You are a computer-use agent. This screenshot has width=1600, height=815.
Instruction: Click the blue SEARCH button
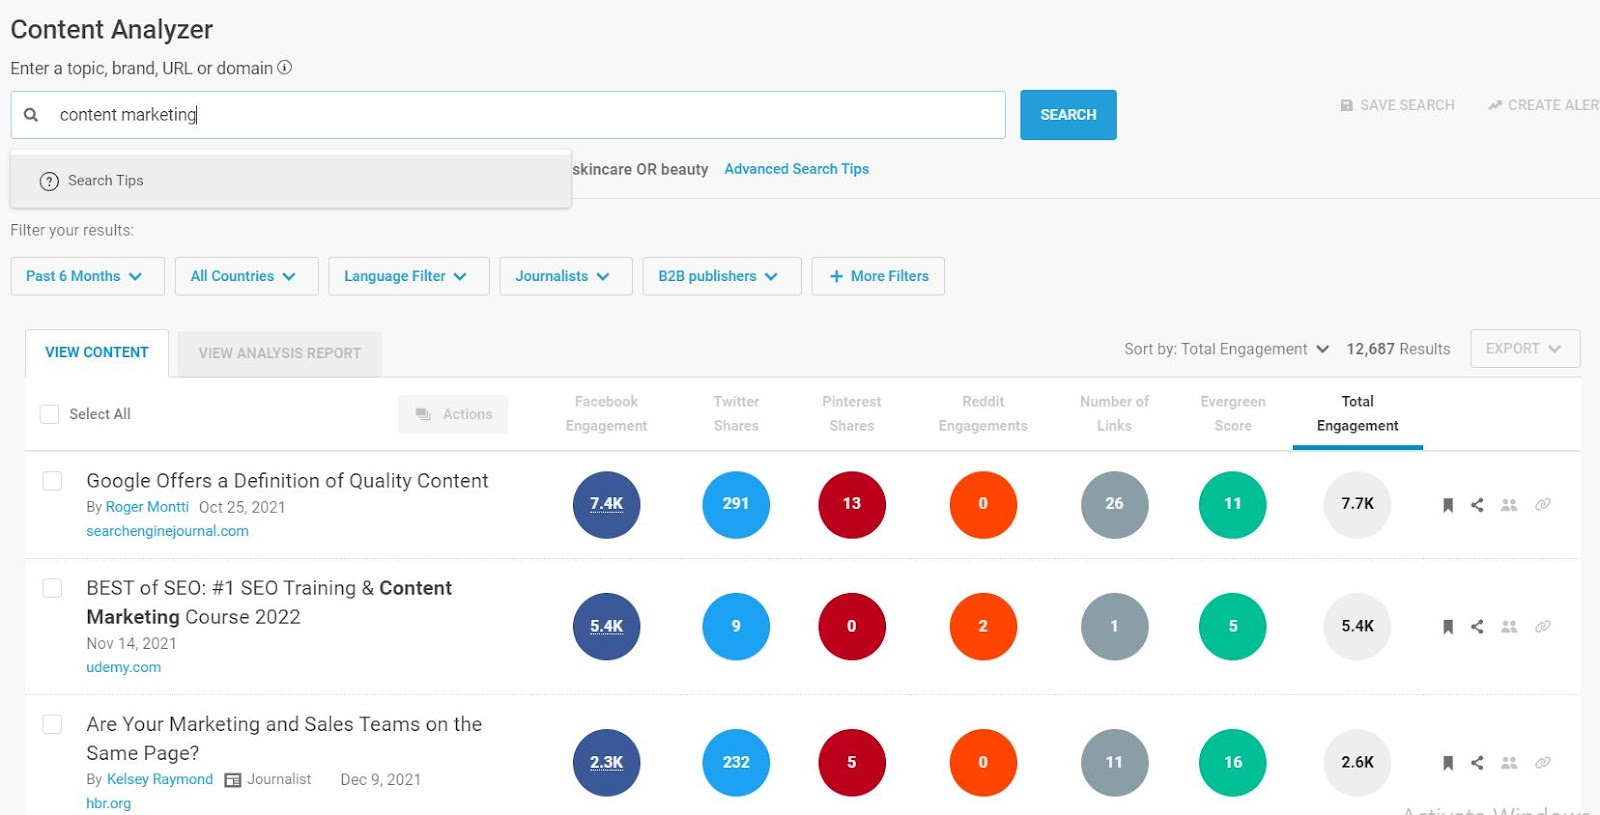tap(1068, 115)
